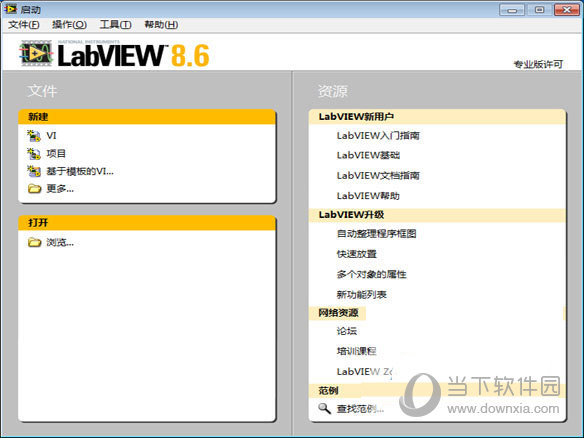Close the 启动 window

566,10
